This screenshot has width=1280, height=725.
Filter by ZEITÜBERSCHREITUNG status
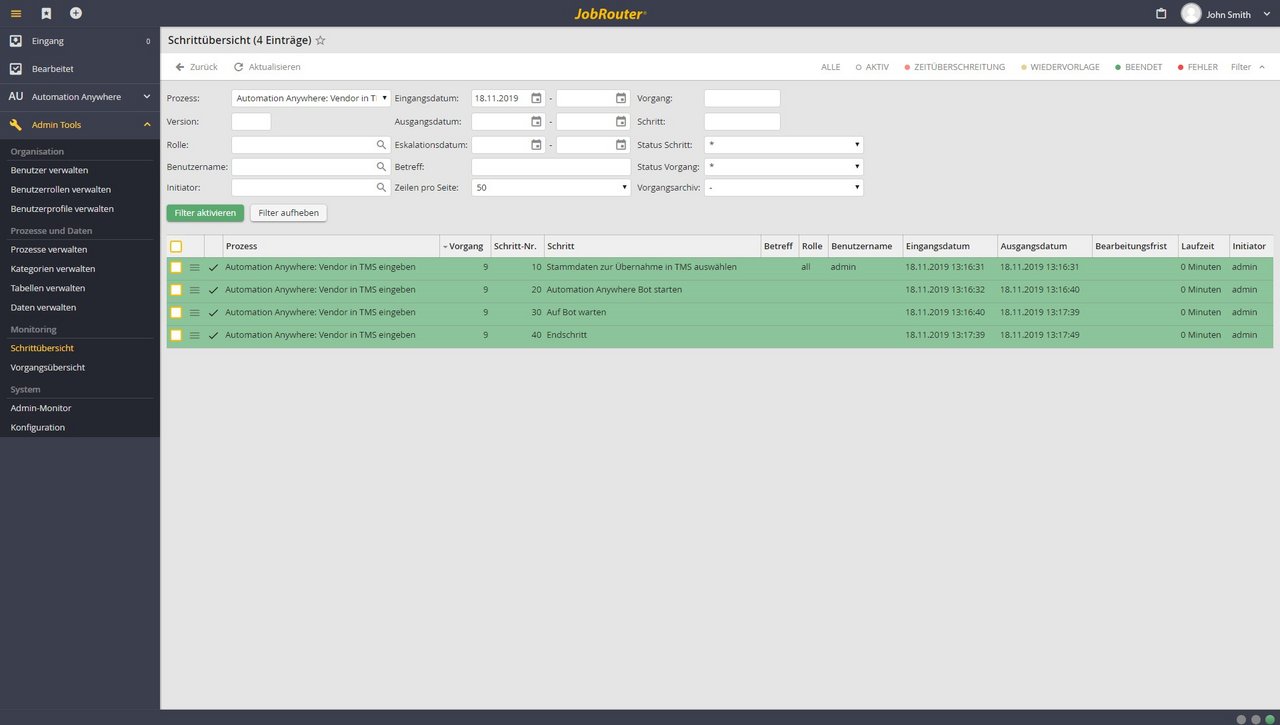[954, 67]
